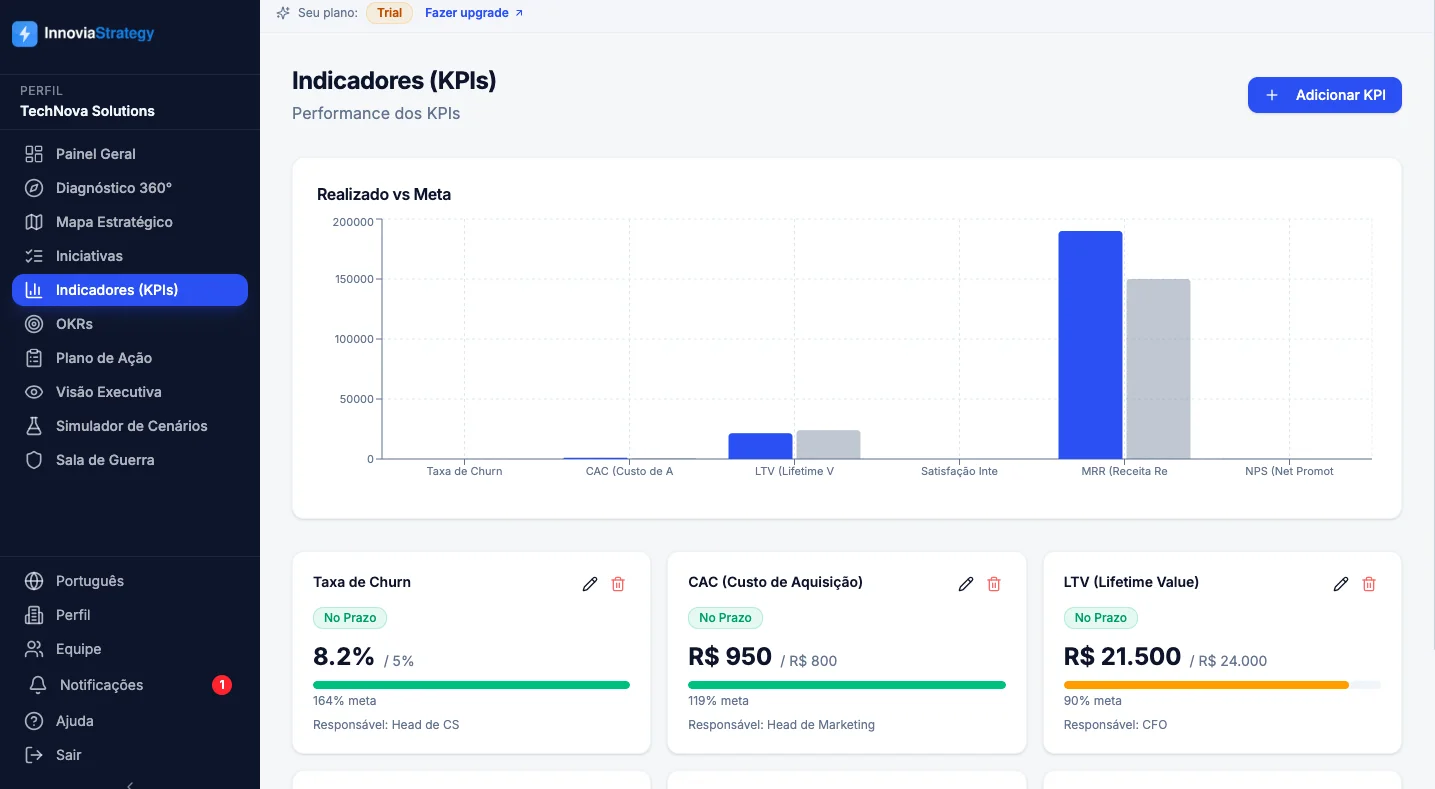The image size is (1435, 789).
Task: Click the 'Realizado vs Meta' chart title
Action: [384, 194]
